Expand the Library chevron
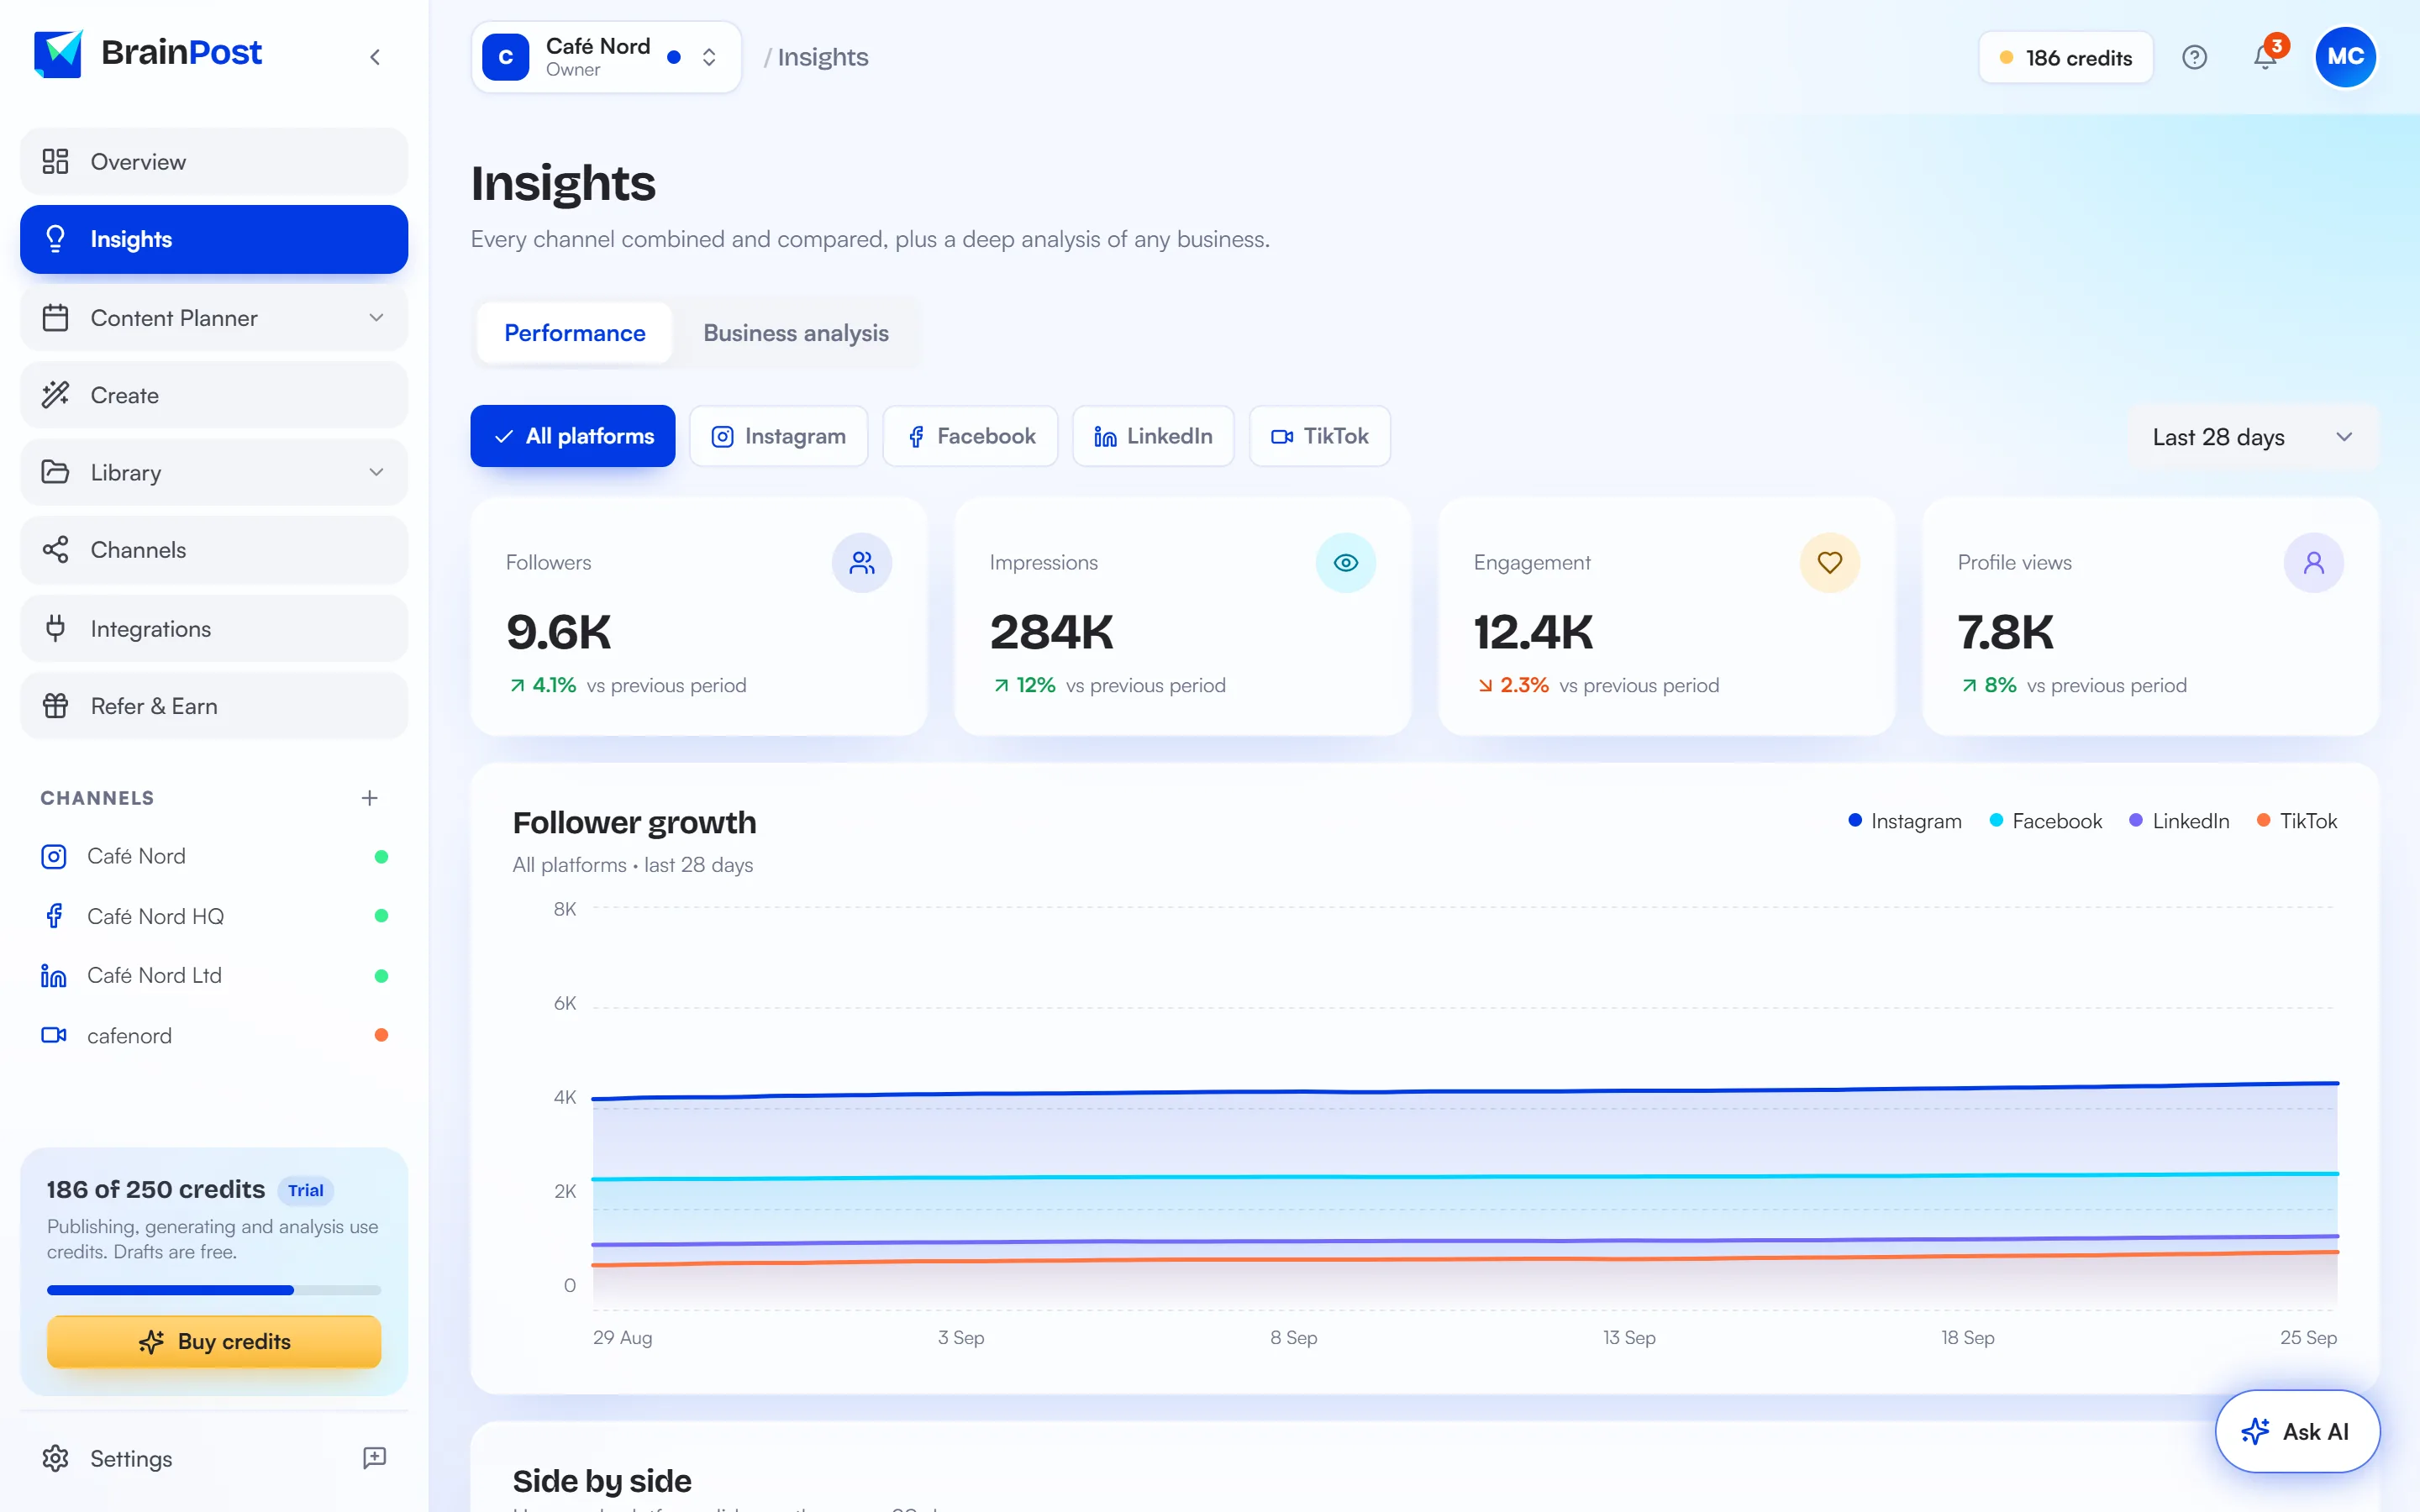2420x1512 pixels. pyautogui.click(x=377, y=472)
